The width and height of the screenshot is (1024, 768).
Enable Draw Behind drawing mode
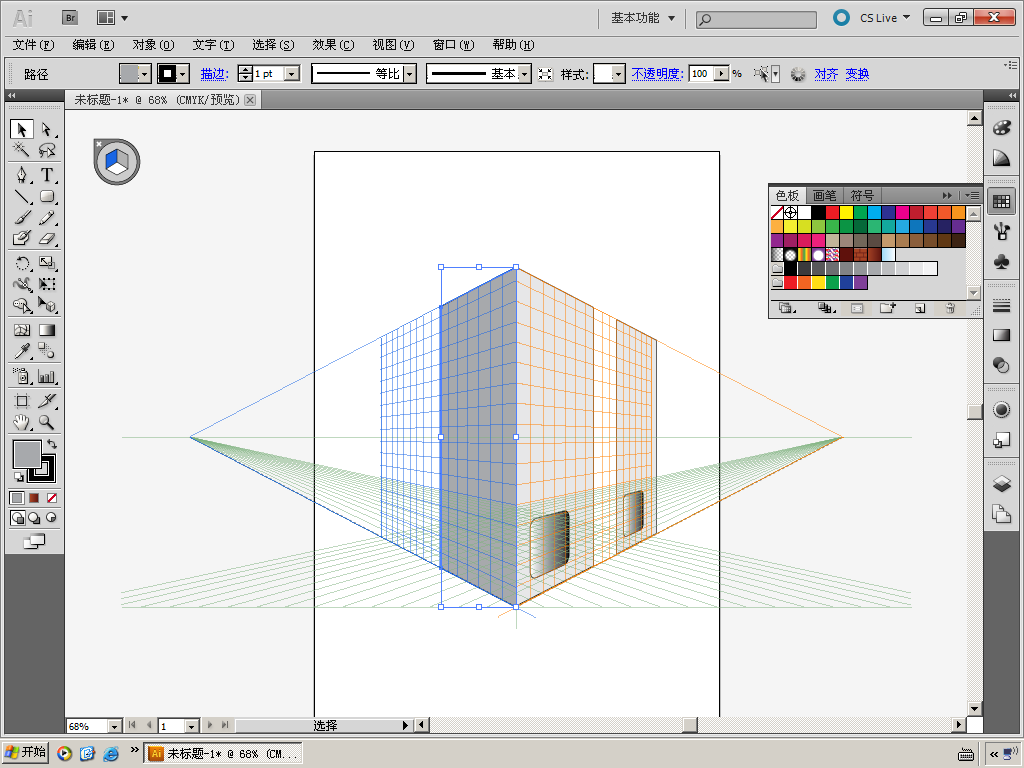[34, 518]
